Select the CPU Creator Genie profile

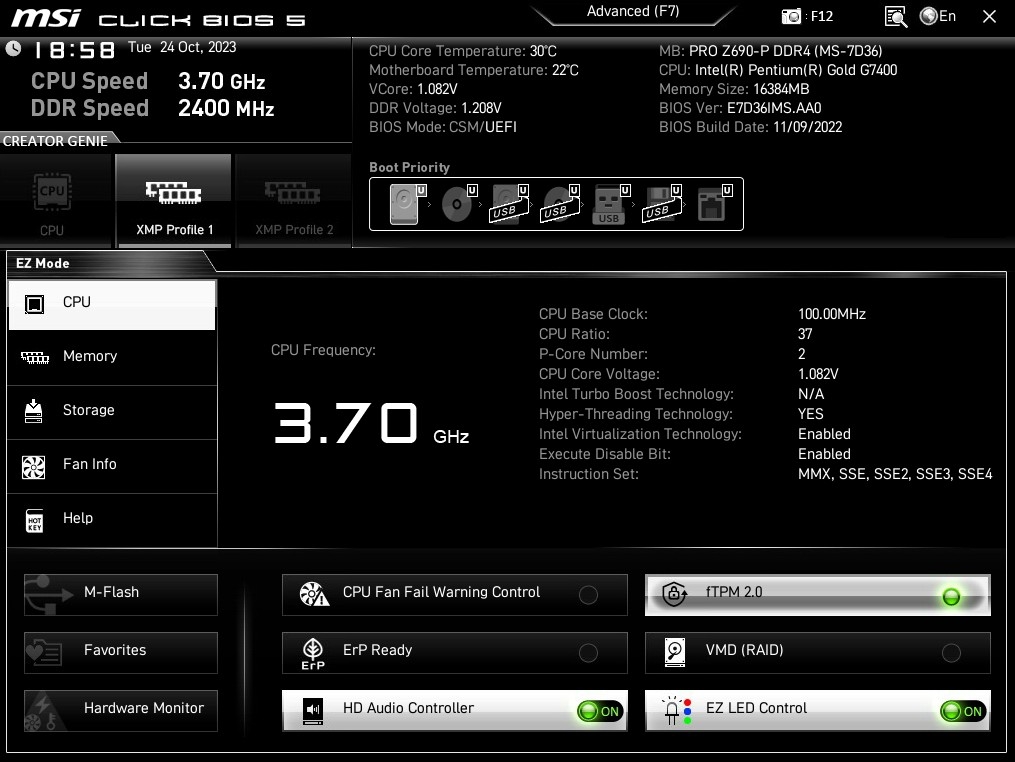[56, 201]
